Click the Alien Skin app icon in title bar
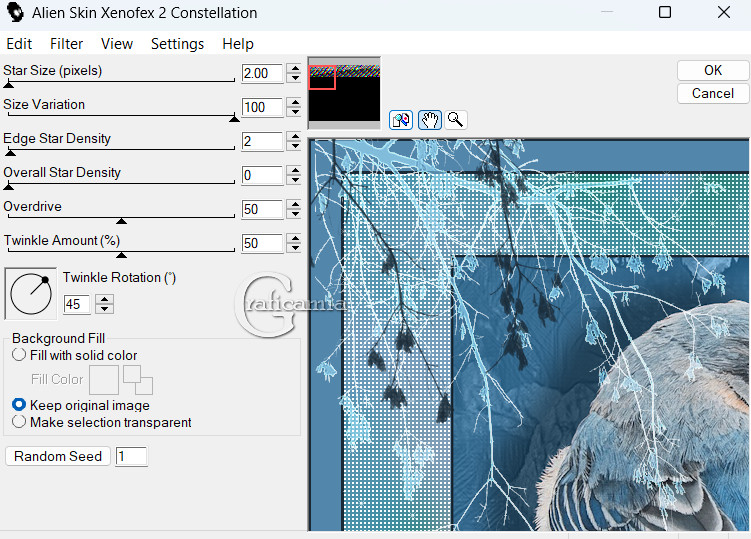The width and height of the screenshot is (751, 539). tap(16, 12)
